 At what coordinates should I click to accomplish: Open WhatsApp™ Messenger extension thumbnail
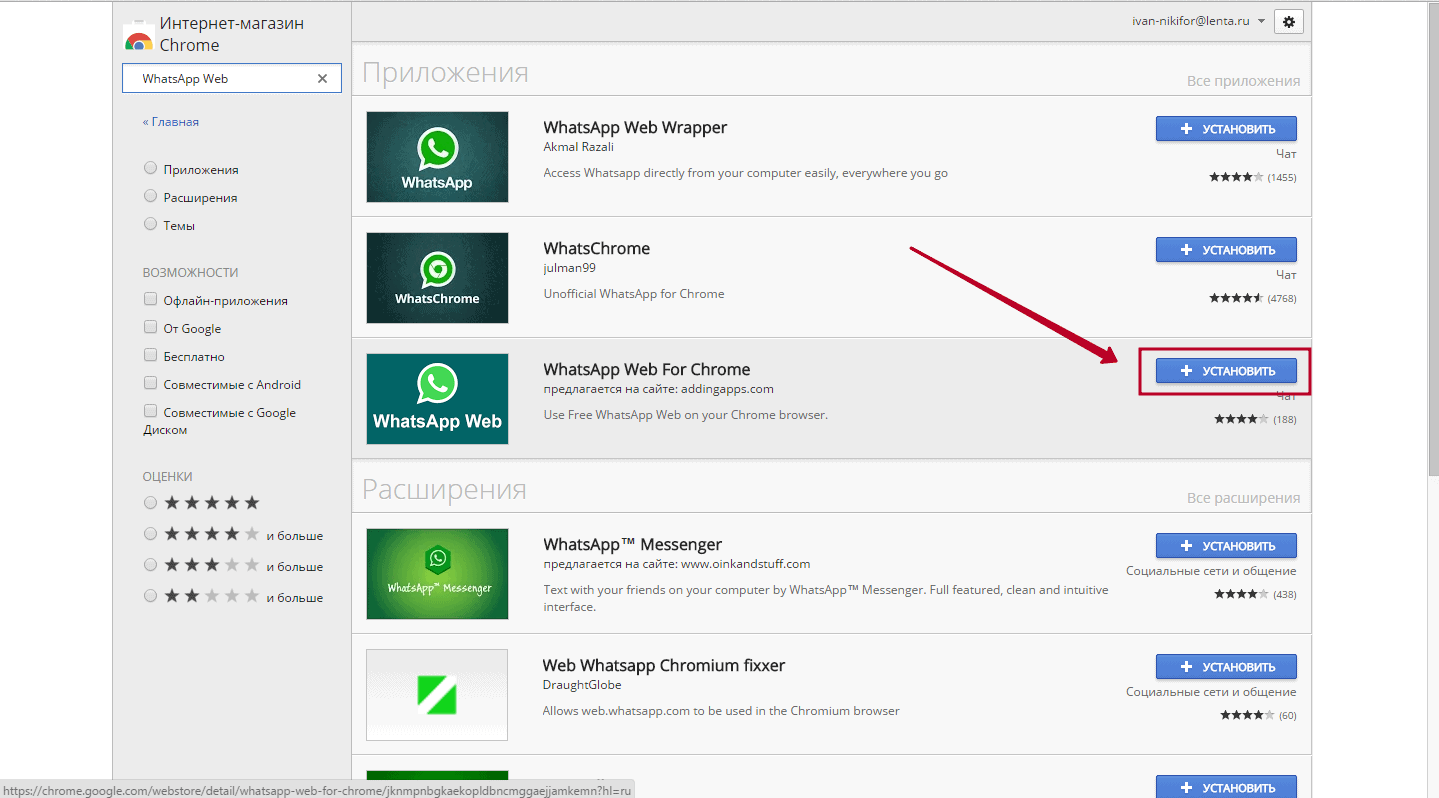coord(437,574)
